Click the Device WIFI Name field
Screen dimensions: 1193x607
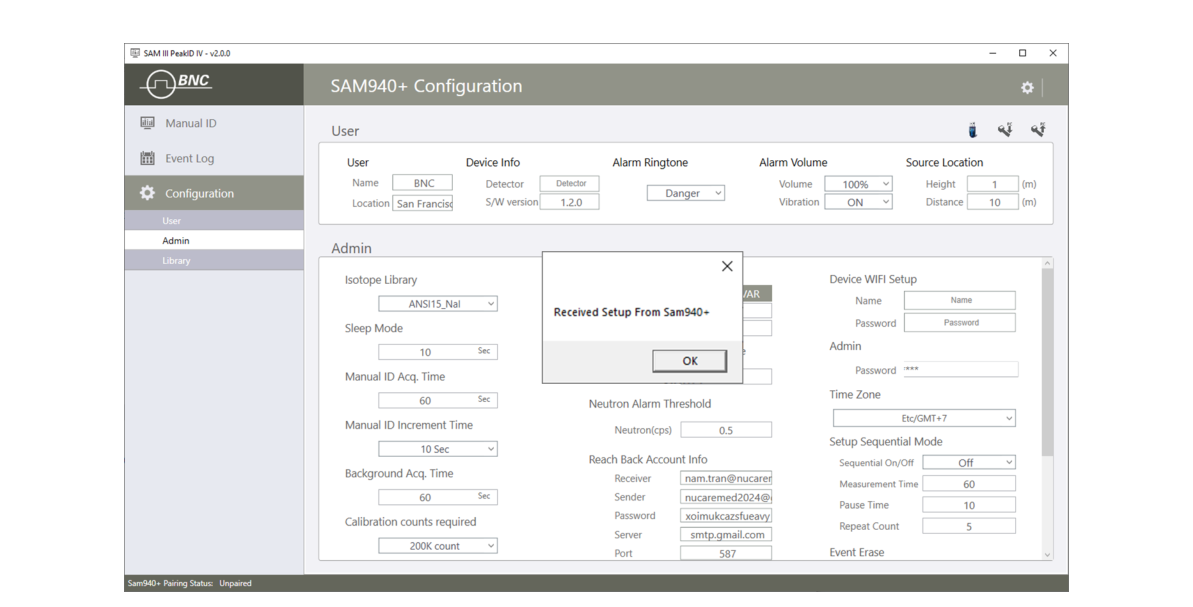coord(960,300)
